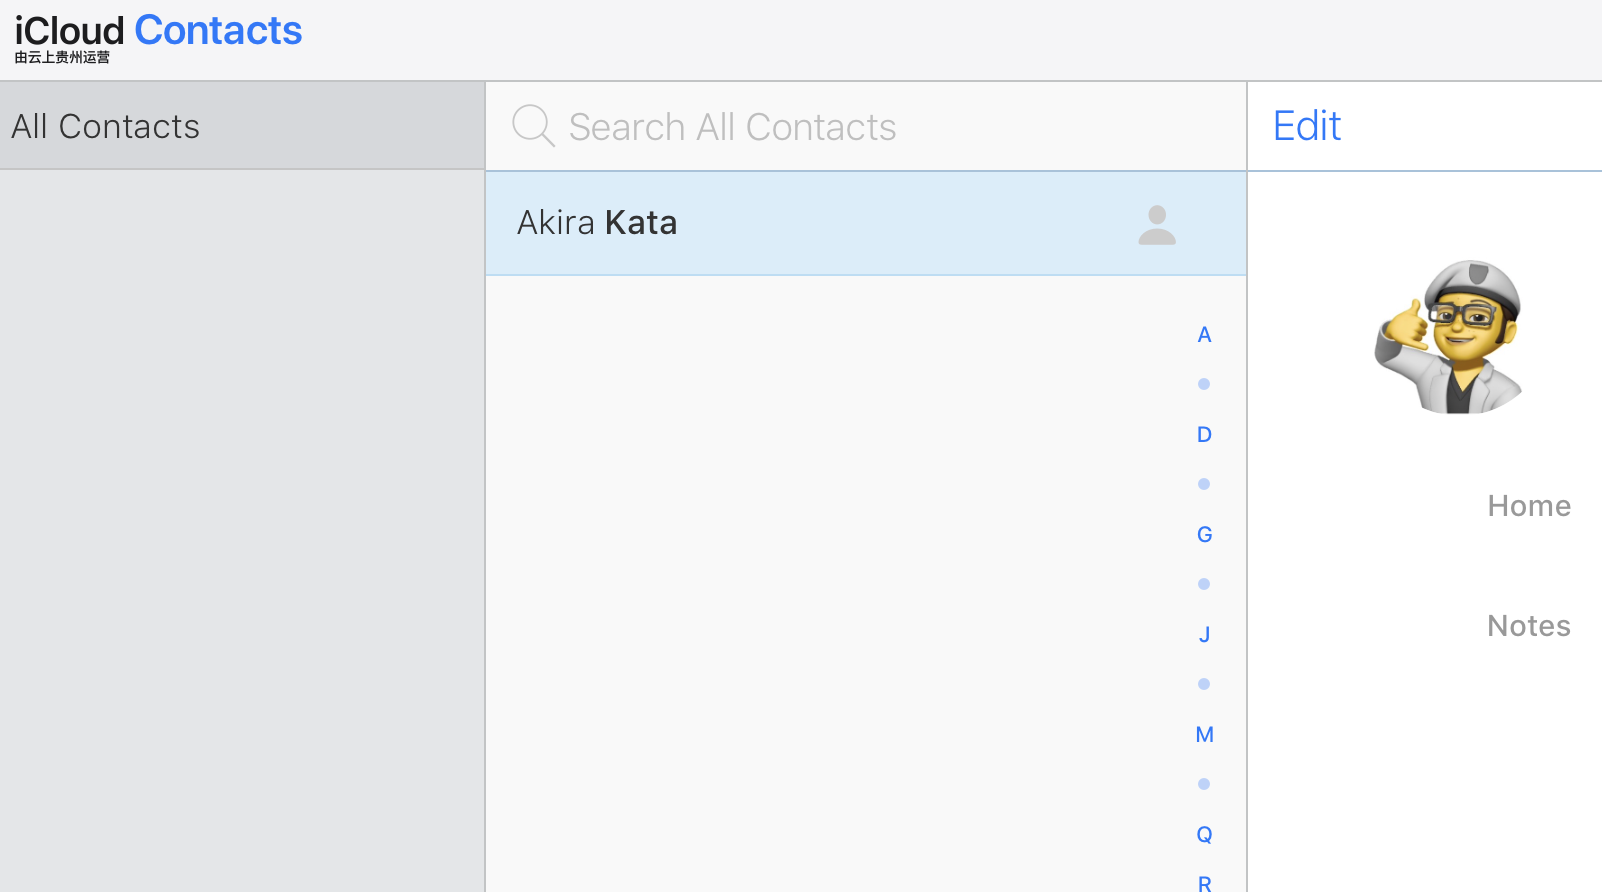Jump to letter Q in index
The width and height of the screenshot is (1602, 892).
pyautogui.click(x=1204, y=835)
